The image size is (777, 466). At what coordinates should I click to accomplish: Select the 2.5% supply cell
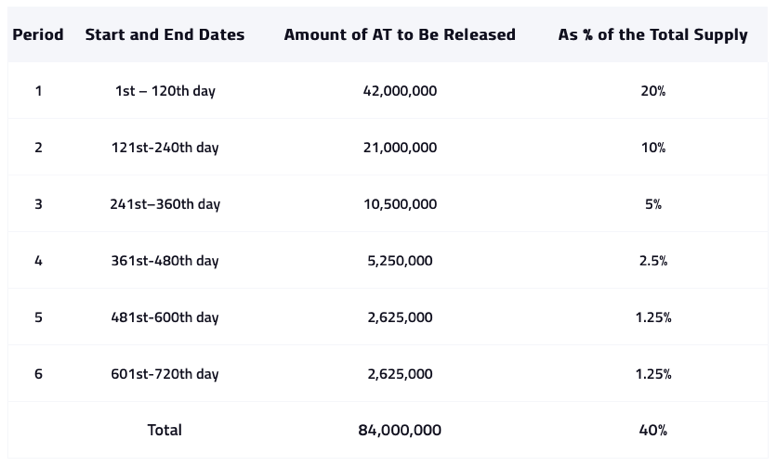click(653, 260)
